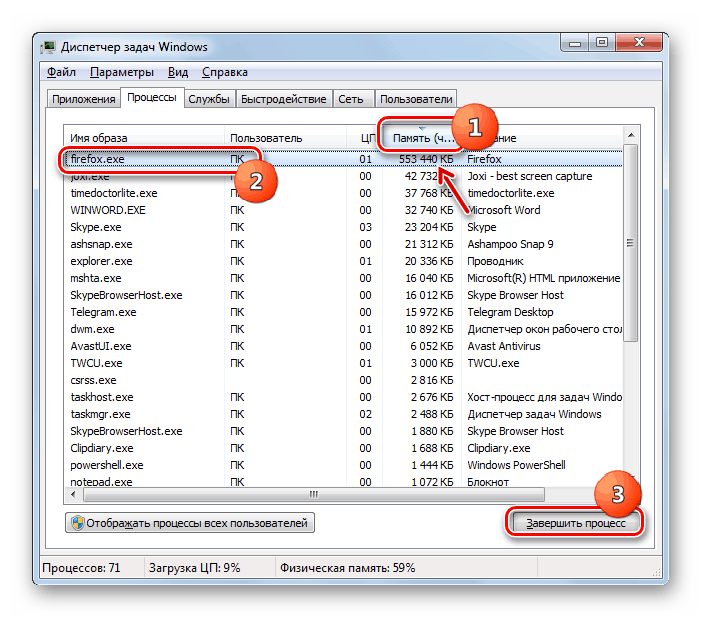Viewport: 702px width, 618px height.
Task: Click the Загрузка ЦП: 9% status entry
Action: (x=194, y=568)
